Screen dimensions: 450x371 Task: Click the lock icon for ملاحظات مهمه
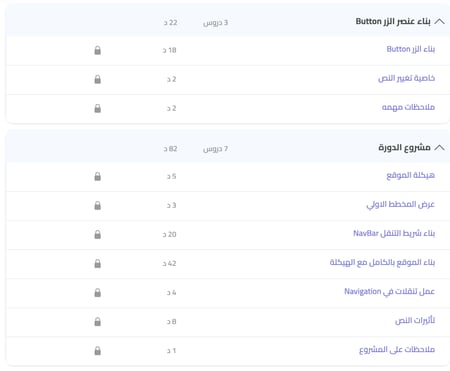pyautogui.click(x=97, y=108)
